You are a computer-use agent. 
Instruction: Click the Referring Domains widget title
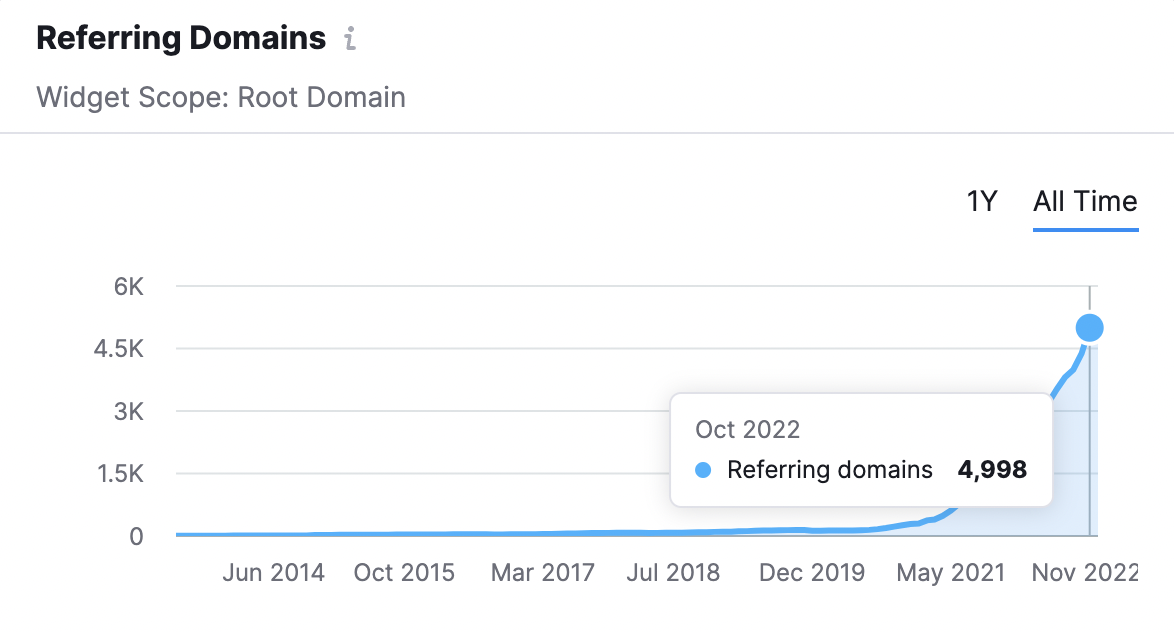tap(181, 39)
